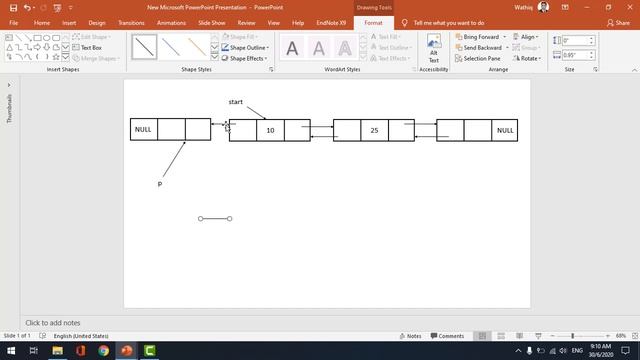Open the File menu
This screenshot has height=360, width=640.
13,23
